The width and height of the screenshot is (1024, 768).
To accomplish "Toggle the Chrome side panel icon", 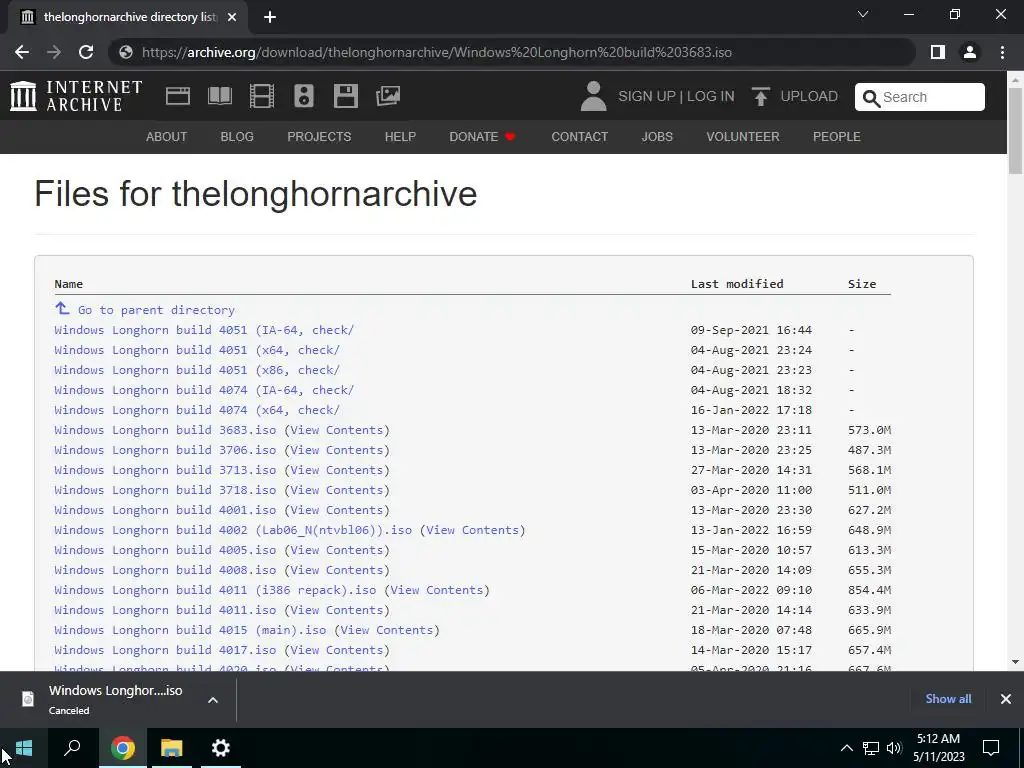I will click(938, 52).
